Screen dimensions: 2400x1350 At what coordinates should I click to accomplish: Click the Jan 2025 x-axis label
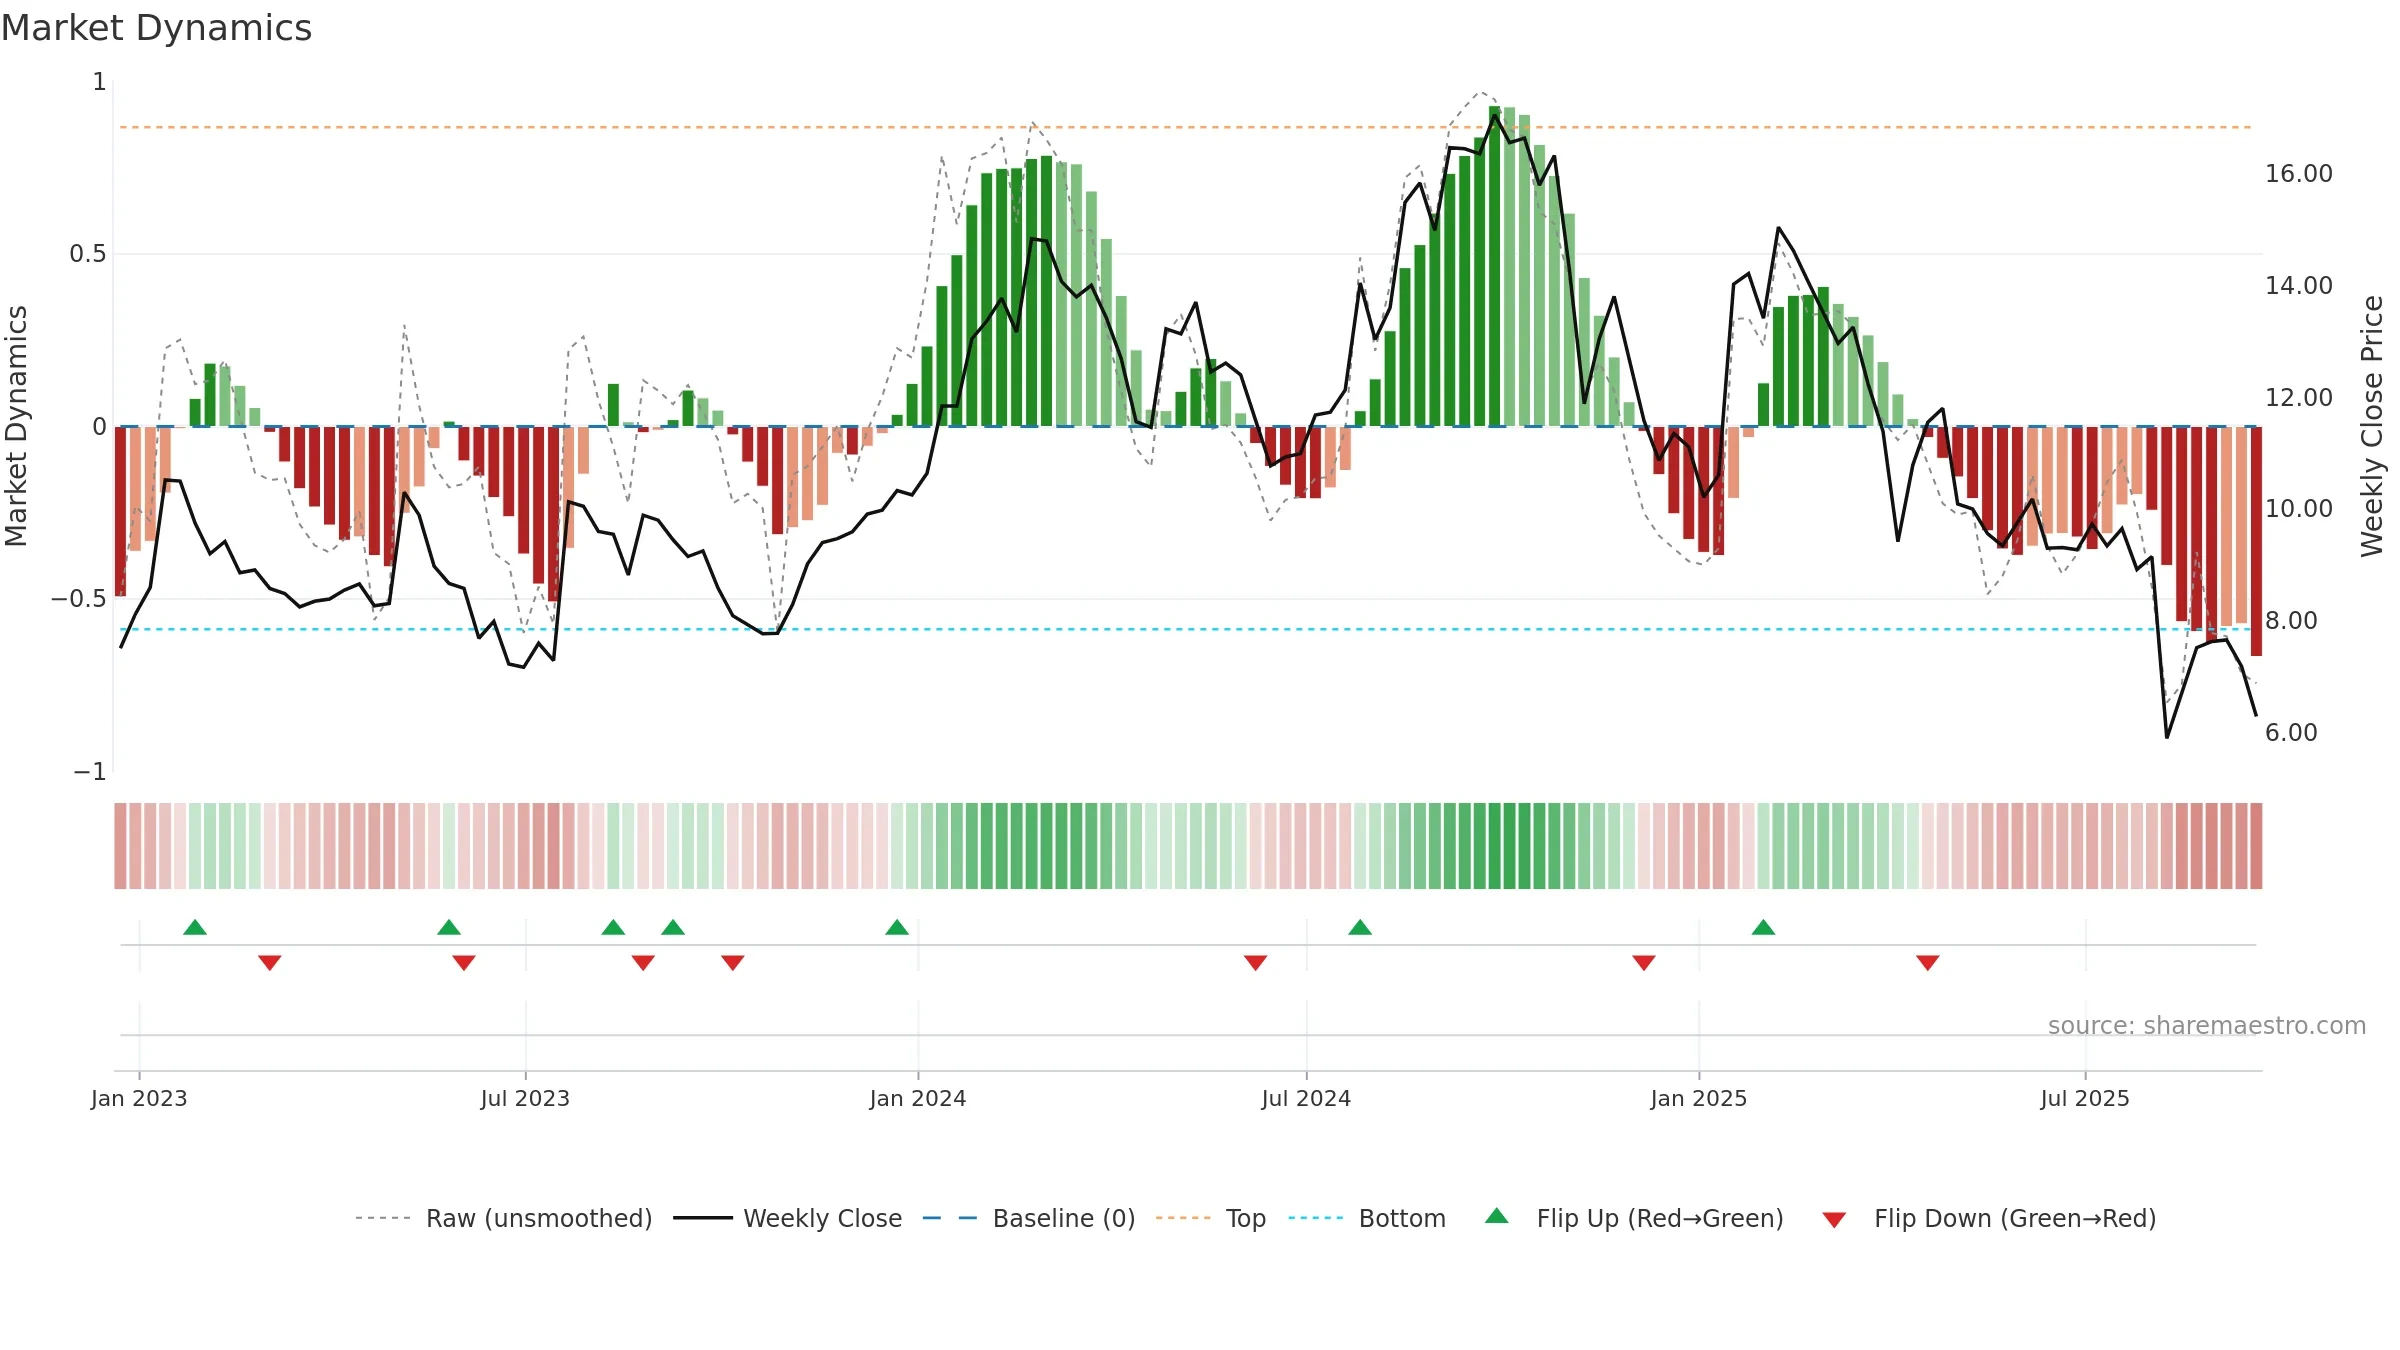1699,1098
